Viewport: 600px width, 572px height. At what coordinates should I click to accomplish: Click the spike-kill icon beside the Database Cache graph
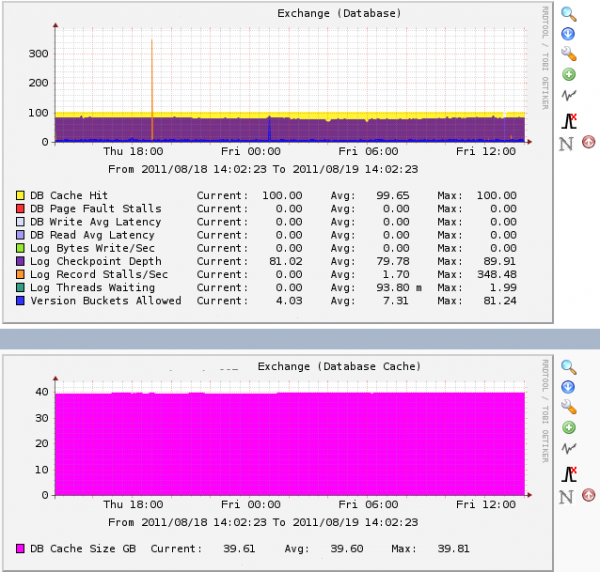pos(568,472)
